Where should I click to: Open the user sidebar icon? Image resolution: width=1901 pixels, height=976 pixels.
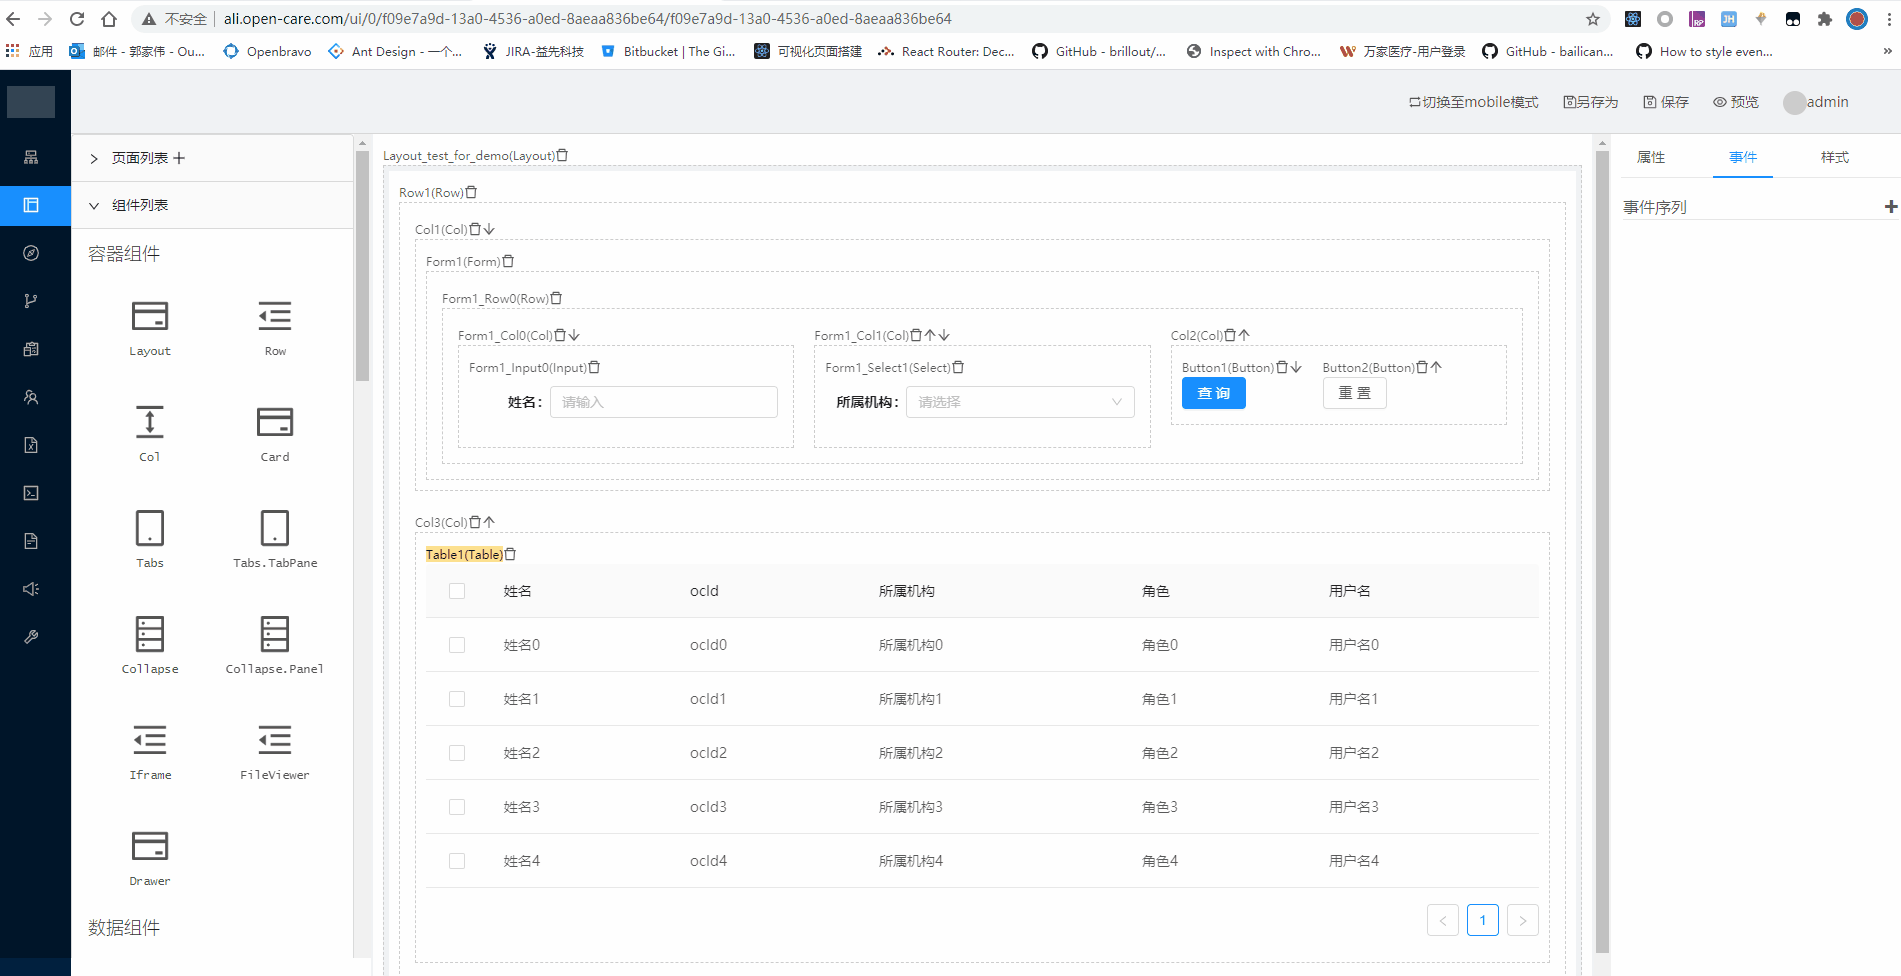[x=31, y=397]
